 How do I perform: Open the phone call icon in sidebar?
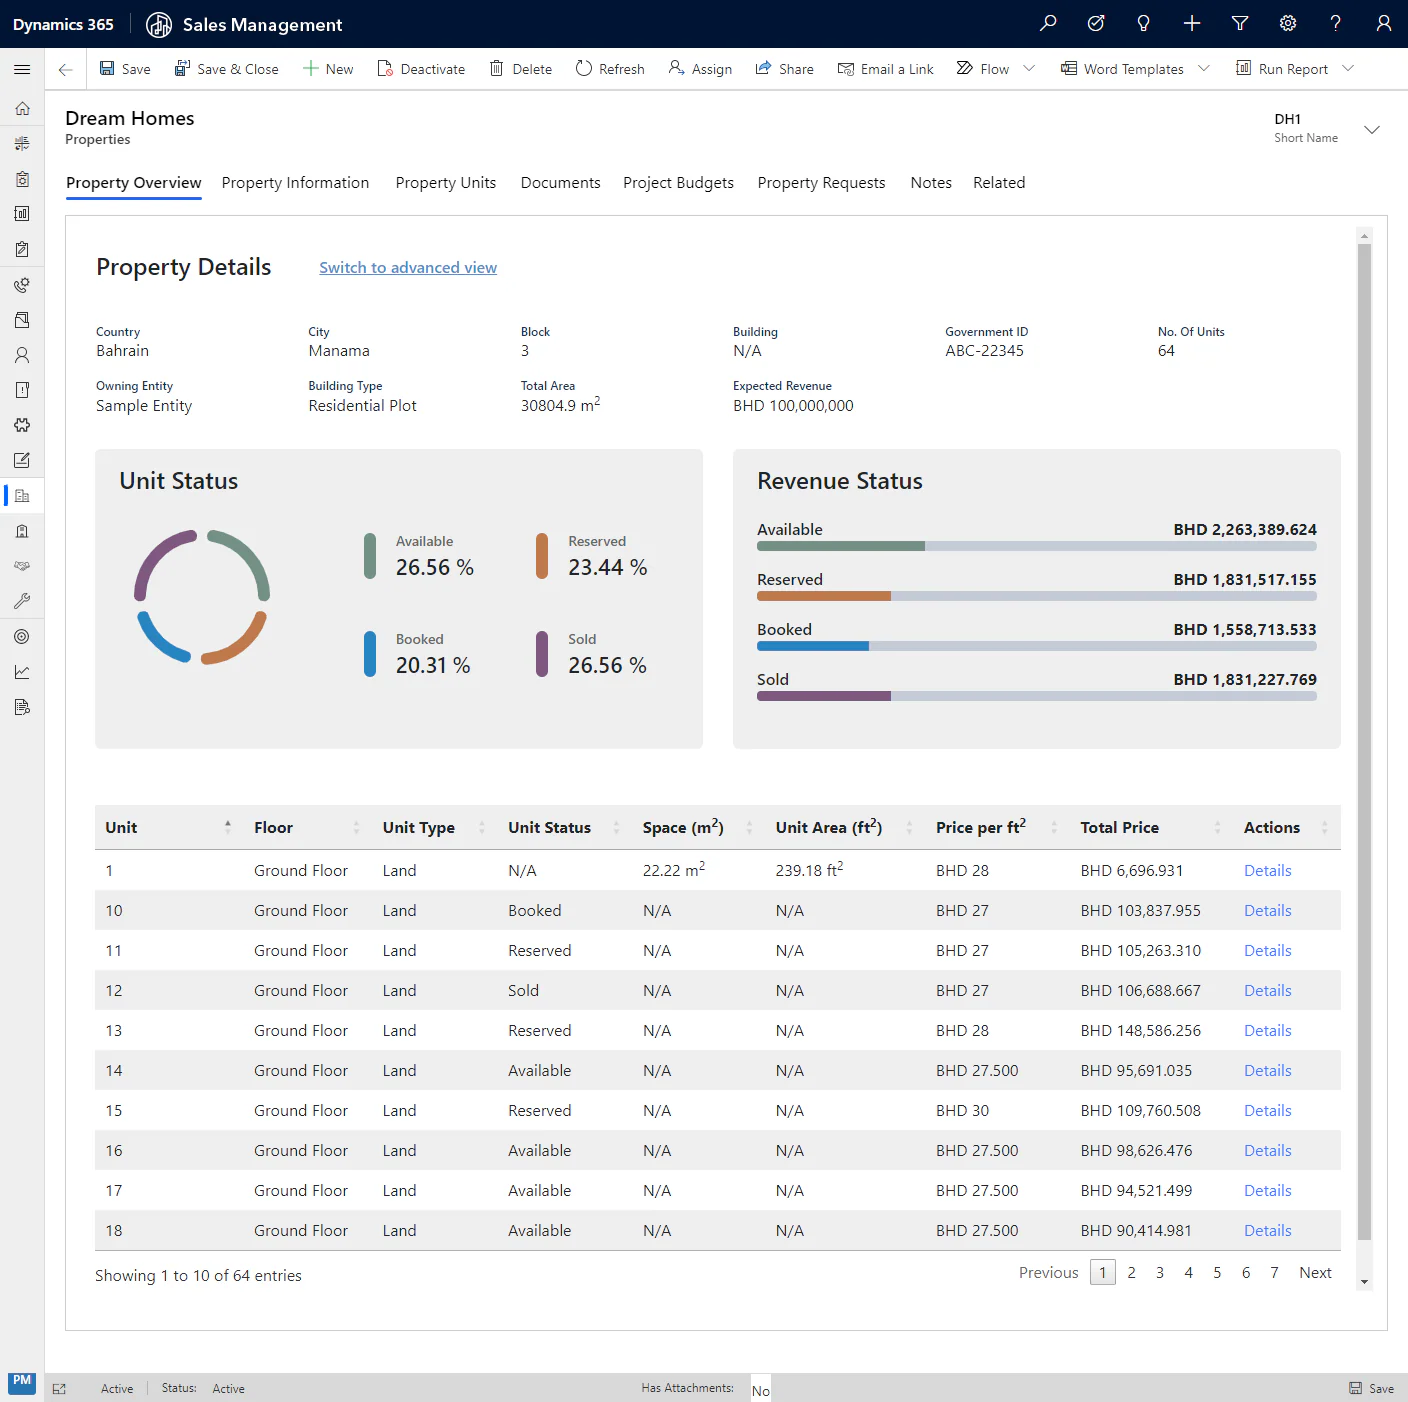(22, 285)
